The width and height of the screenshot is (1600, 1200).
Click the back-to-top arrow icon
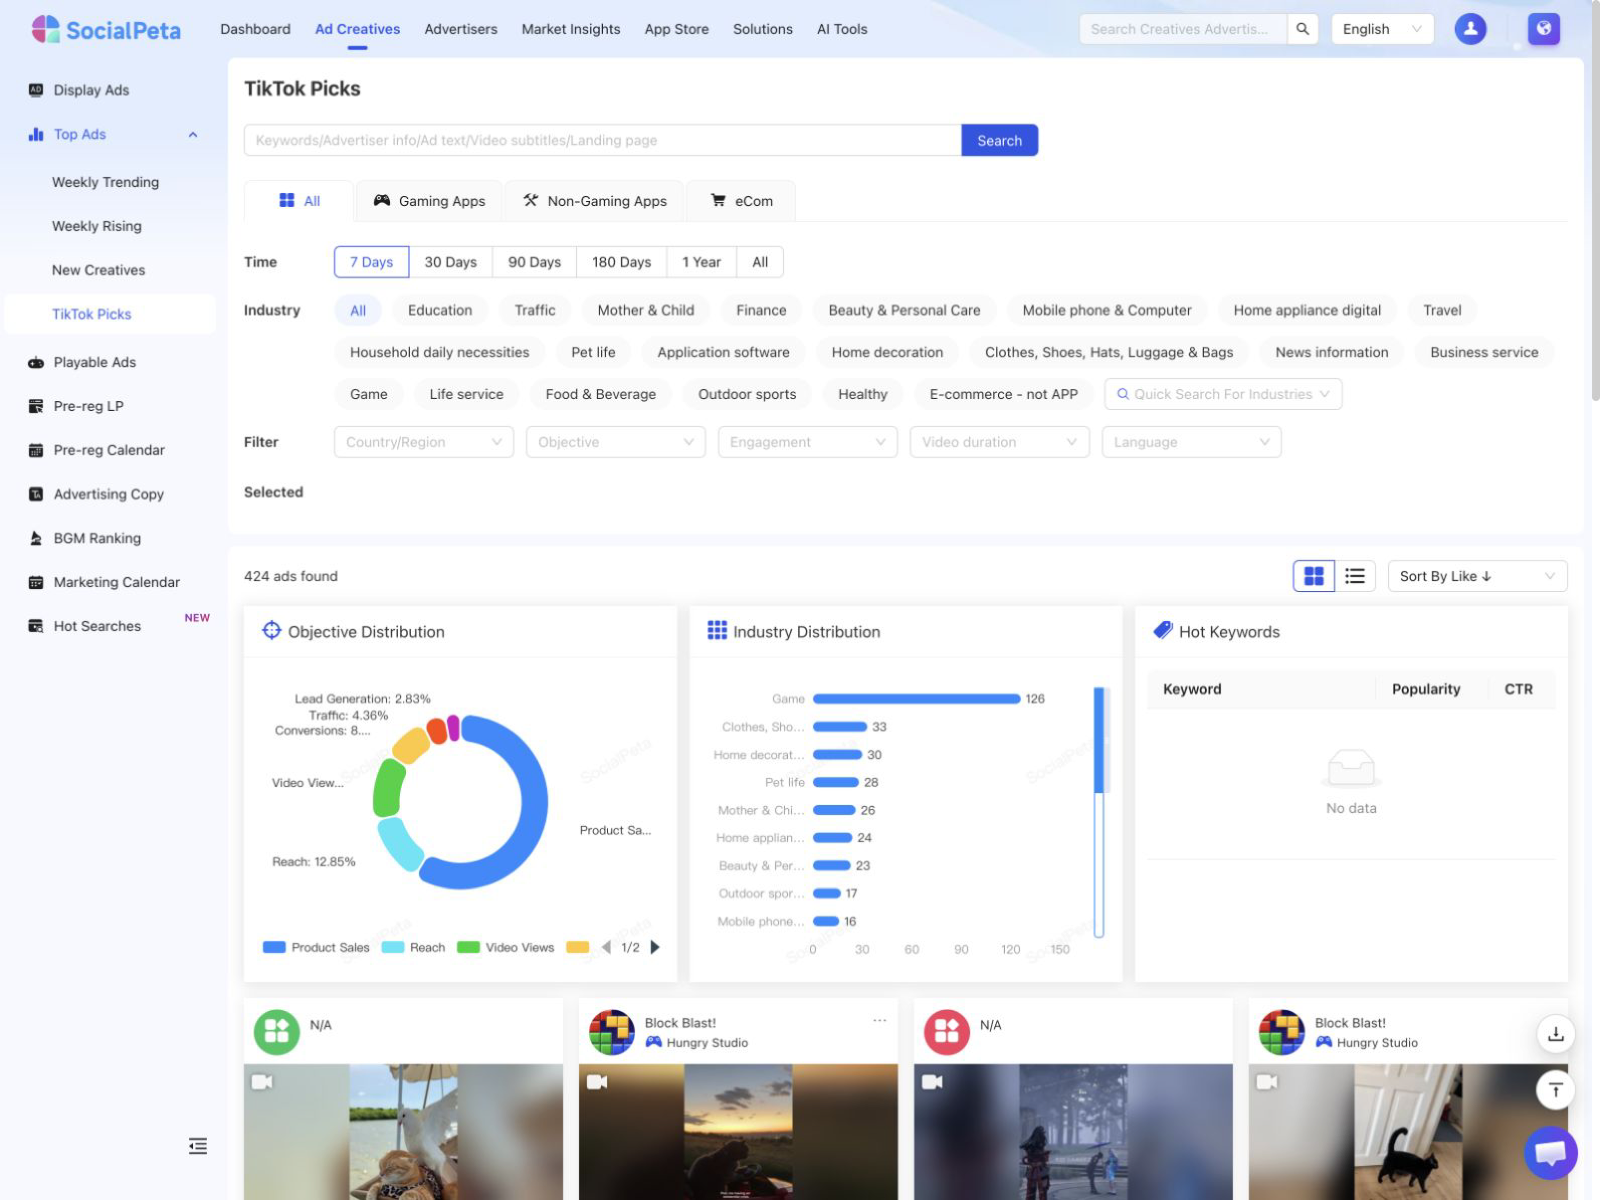[x=1555, y=1090]
